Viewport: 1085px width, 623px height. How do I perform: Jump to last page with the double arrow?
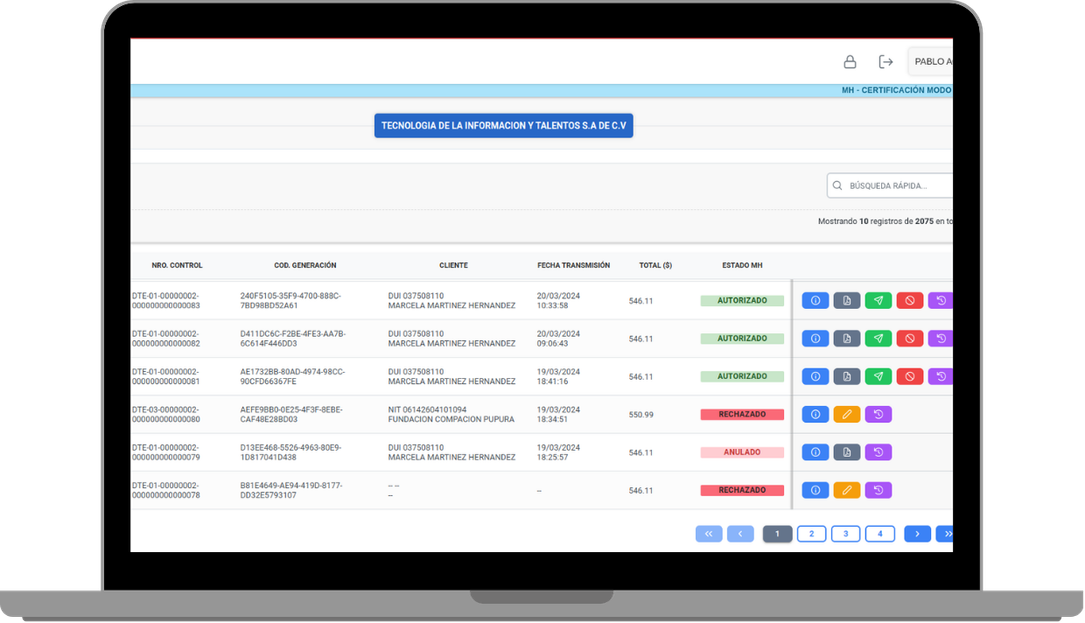point(945,534)
